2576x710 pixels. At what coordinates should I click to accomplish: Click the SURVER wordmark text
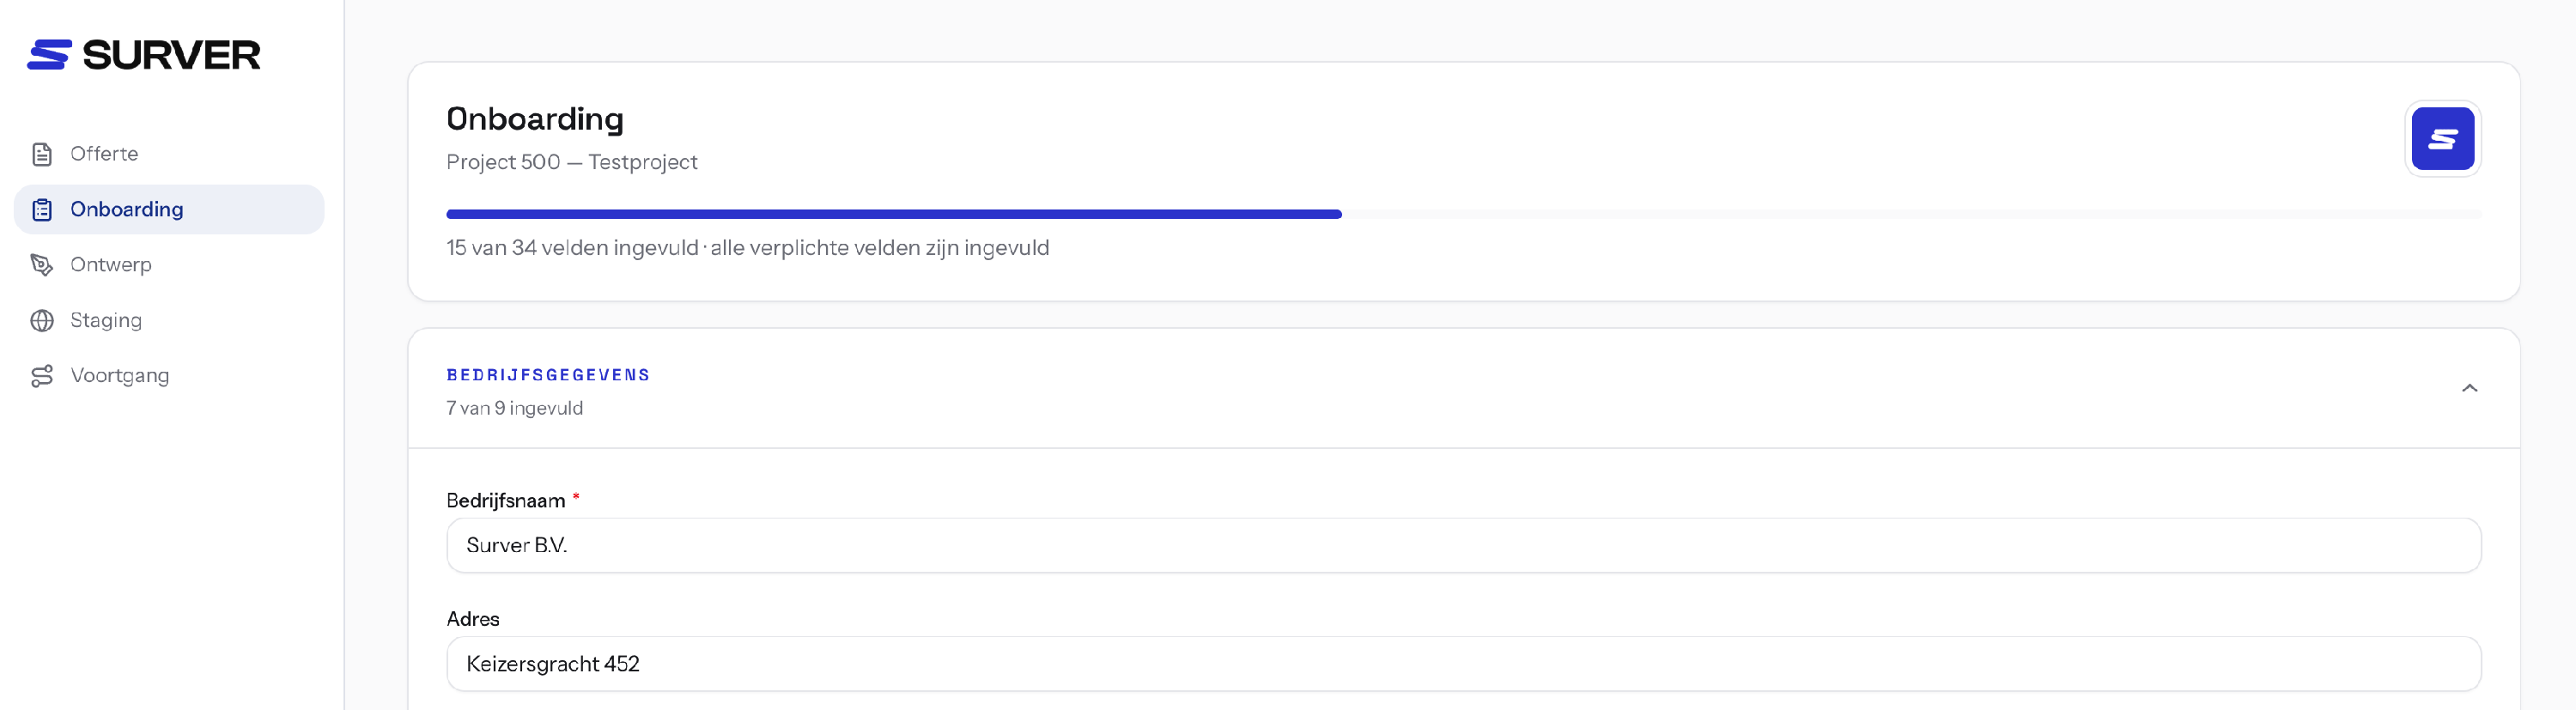(x=171, y=55)
